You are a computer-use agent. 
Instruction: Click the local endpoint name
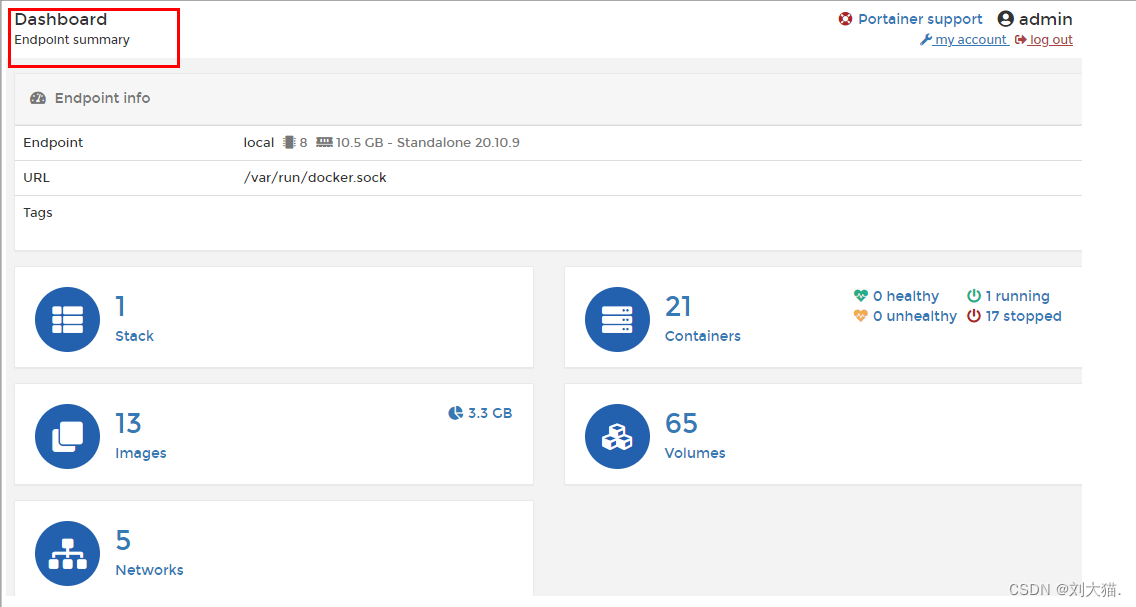click(x=259, y=143)
